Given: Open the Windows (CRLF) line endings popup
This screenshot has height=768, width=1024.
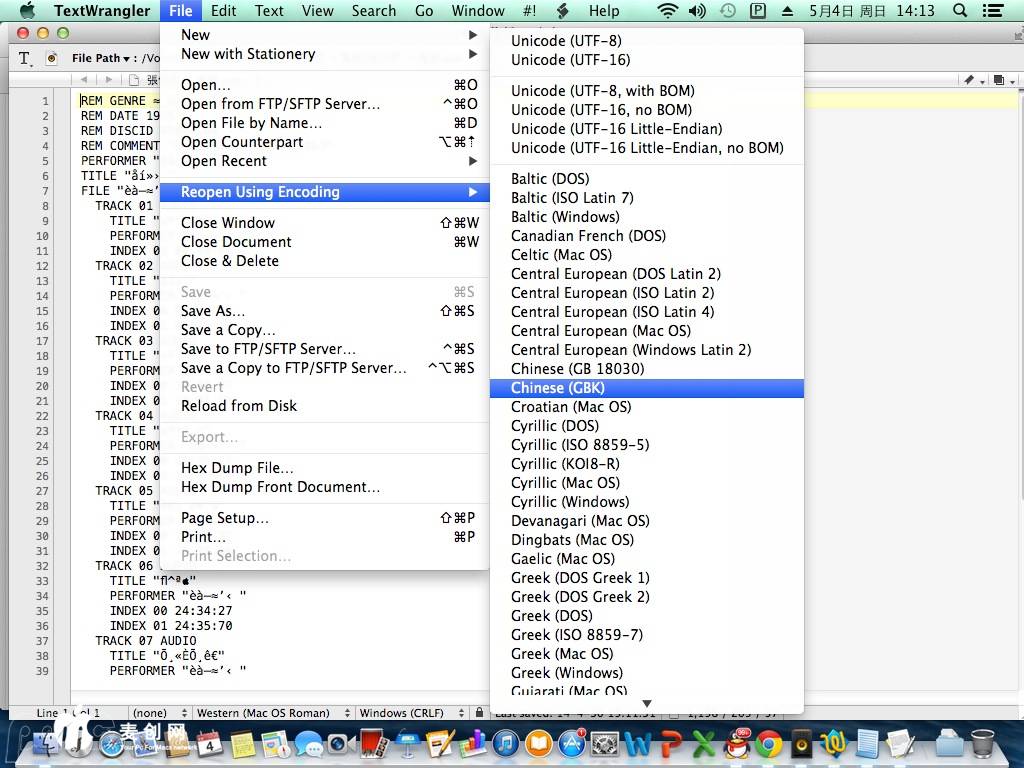Looking at the screenshot, I should [x=408, y=713].
